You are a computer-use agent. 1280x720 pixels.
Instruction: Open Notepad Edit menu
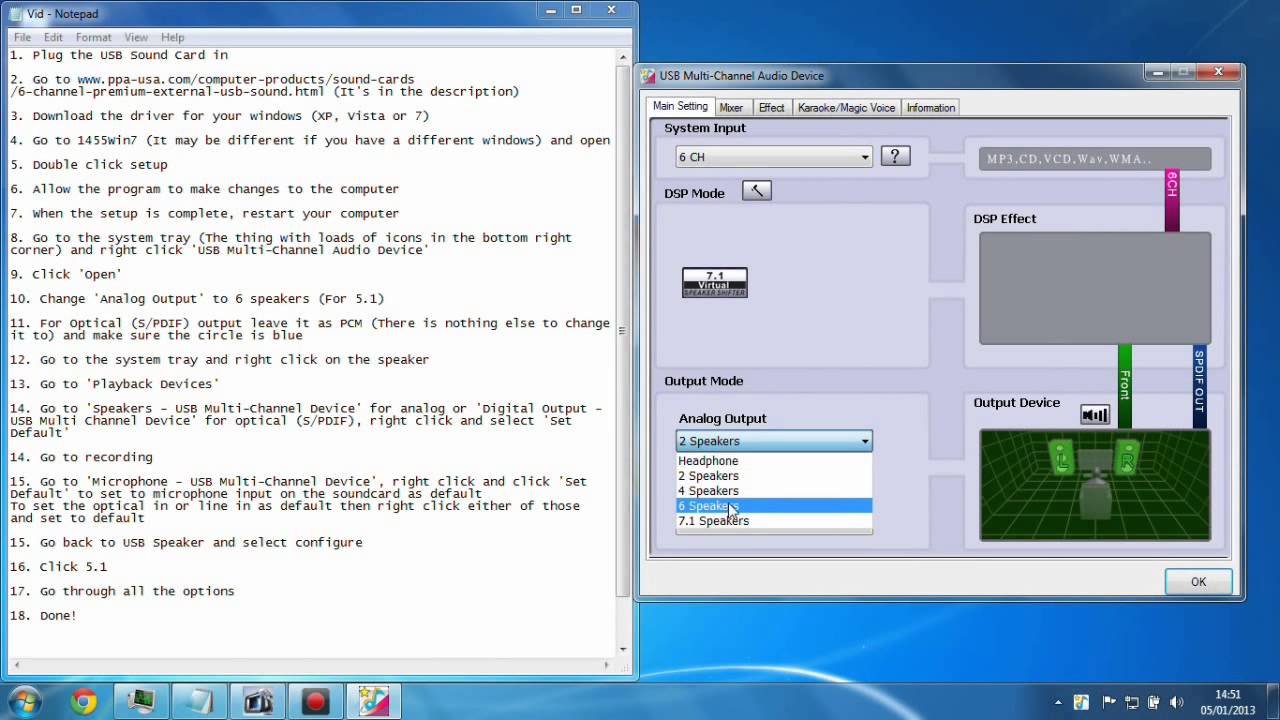click(53, 37)
